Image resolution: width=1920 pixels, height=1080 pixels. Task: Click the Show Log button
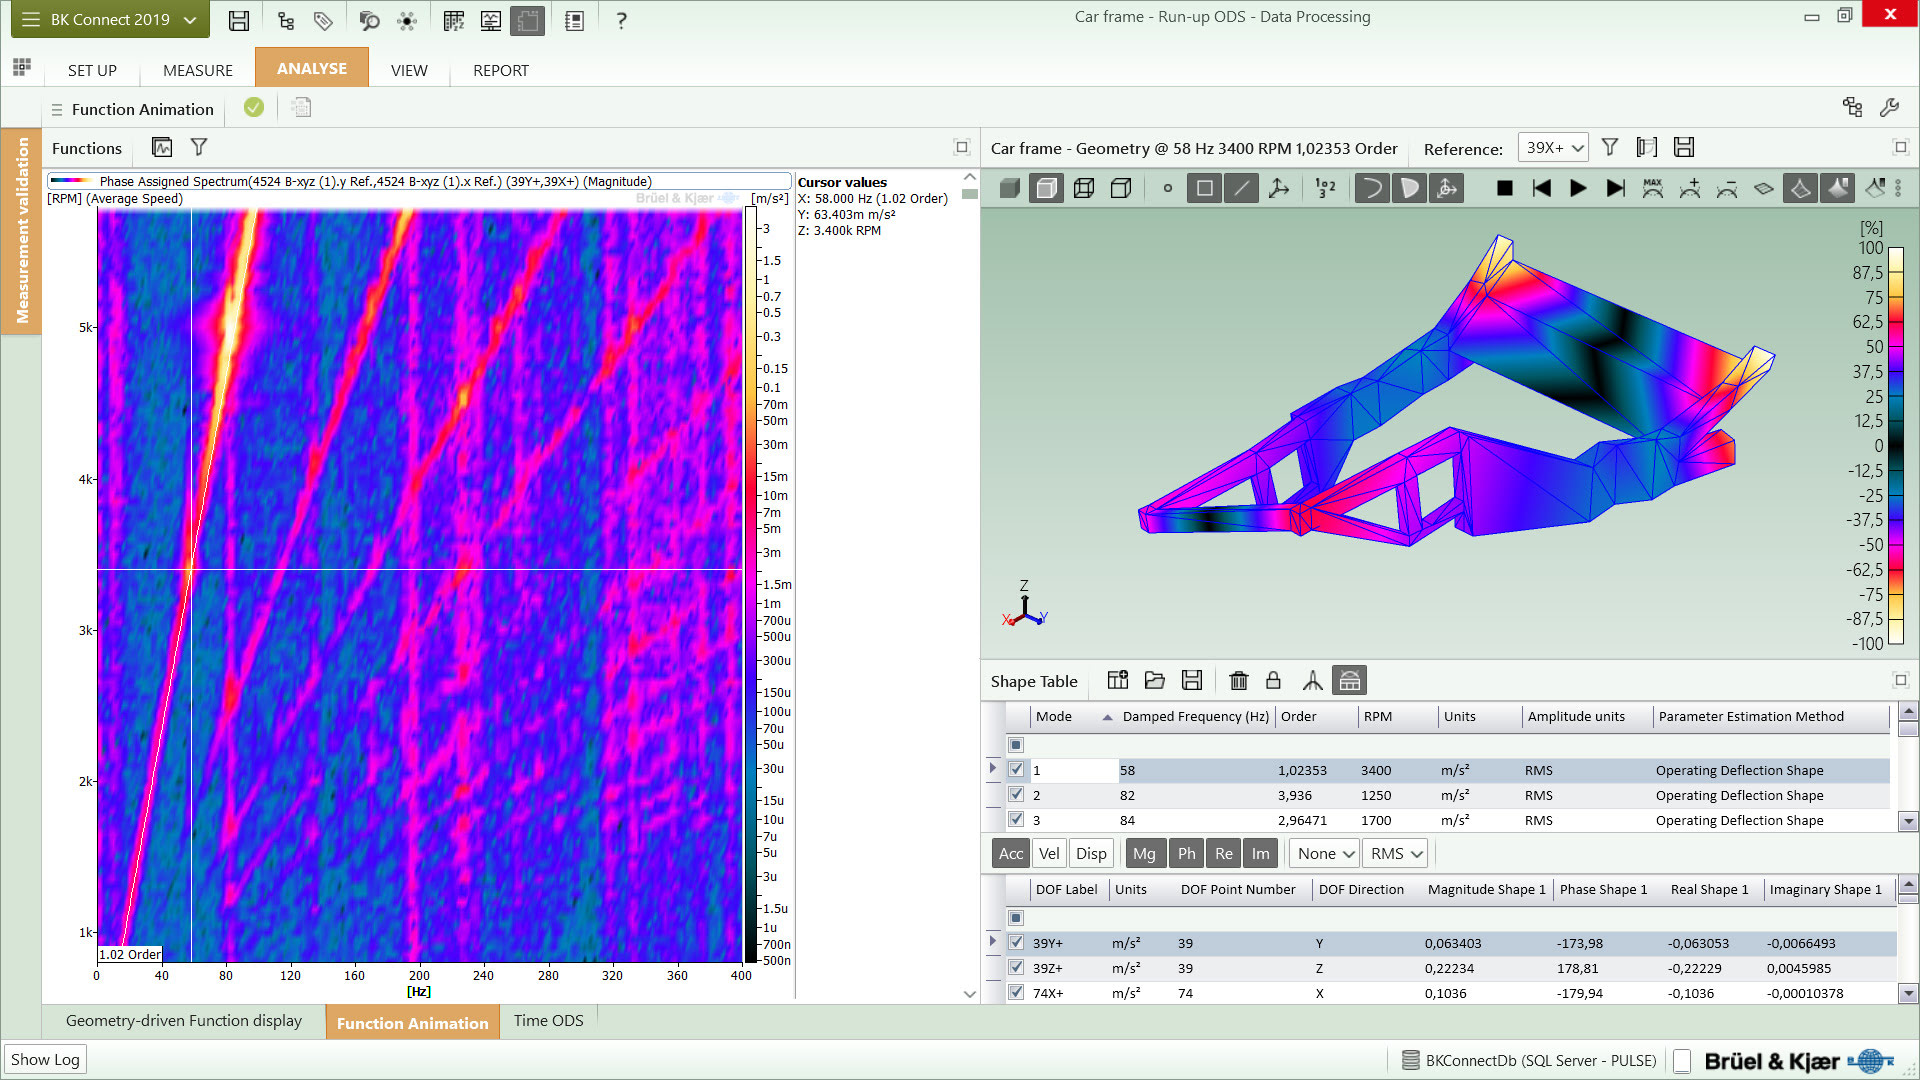(45, 1060)
